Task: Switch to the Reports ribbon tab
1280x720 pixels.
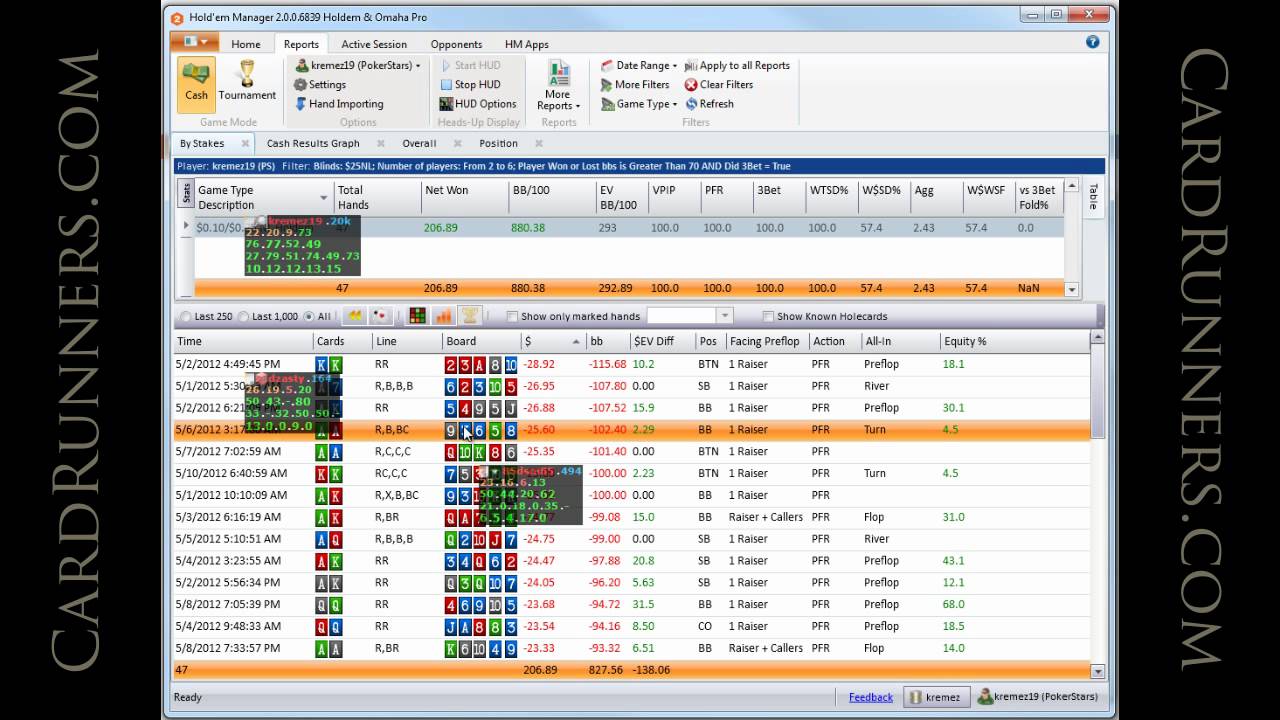Action: (x=301, y=44)
